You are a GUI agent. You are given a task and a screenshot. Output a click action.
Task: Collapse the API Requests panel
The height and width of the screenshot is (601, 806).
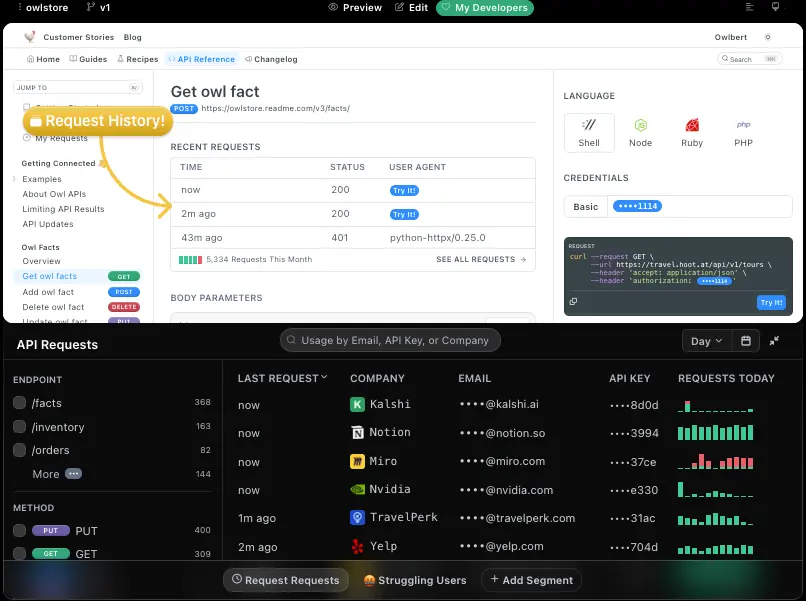tap(774, 341)
